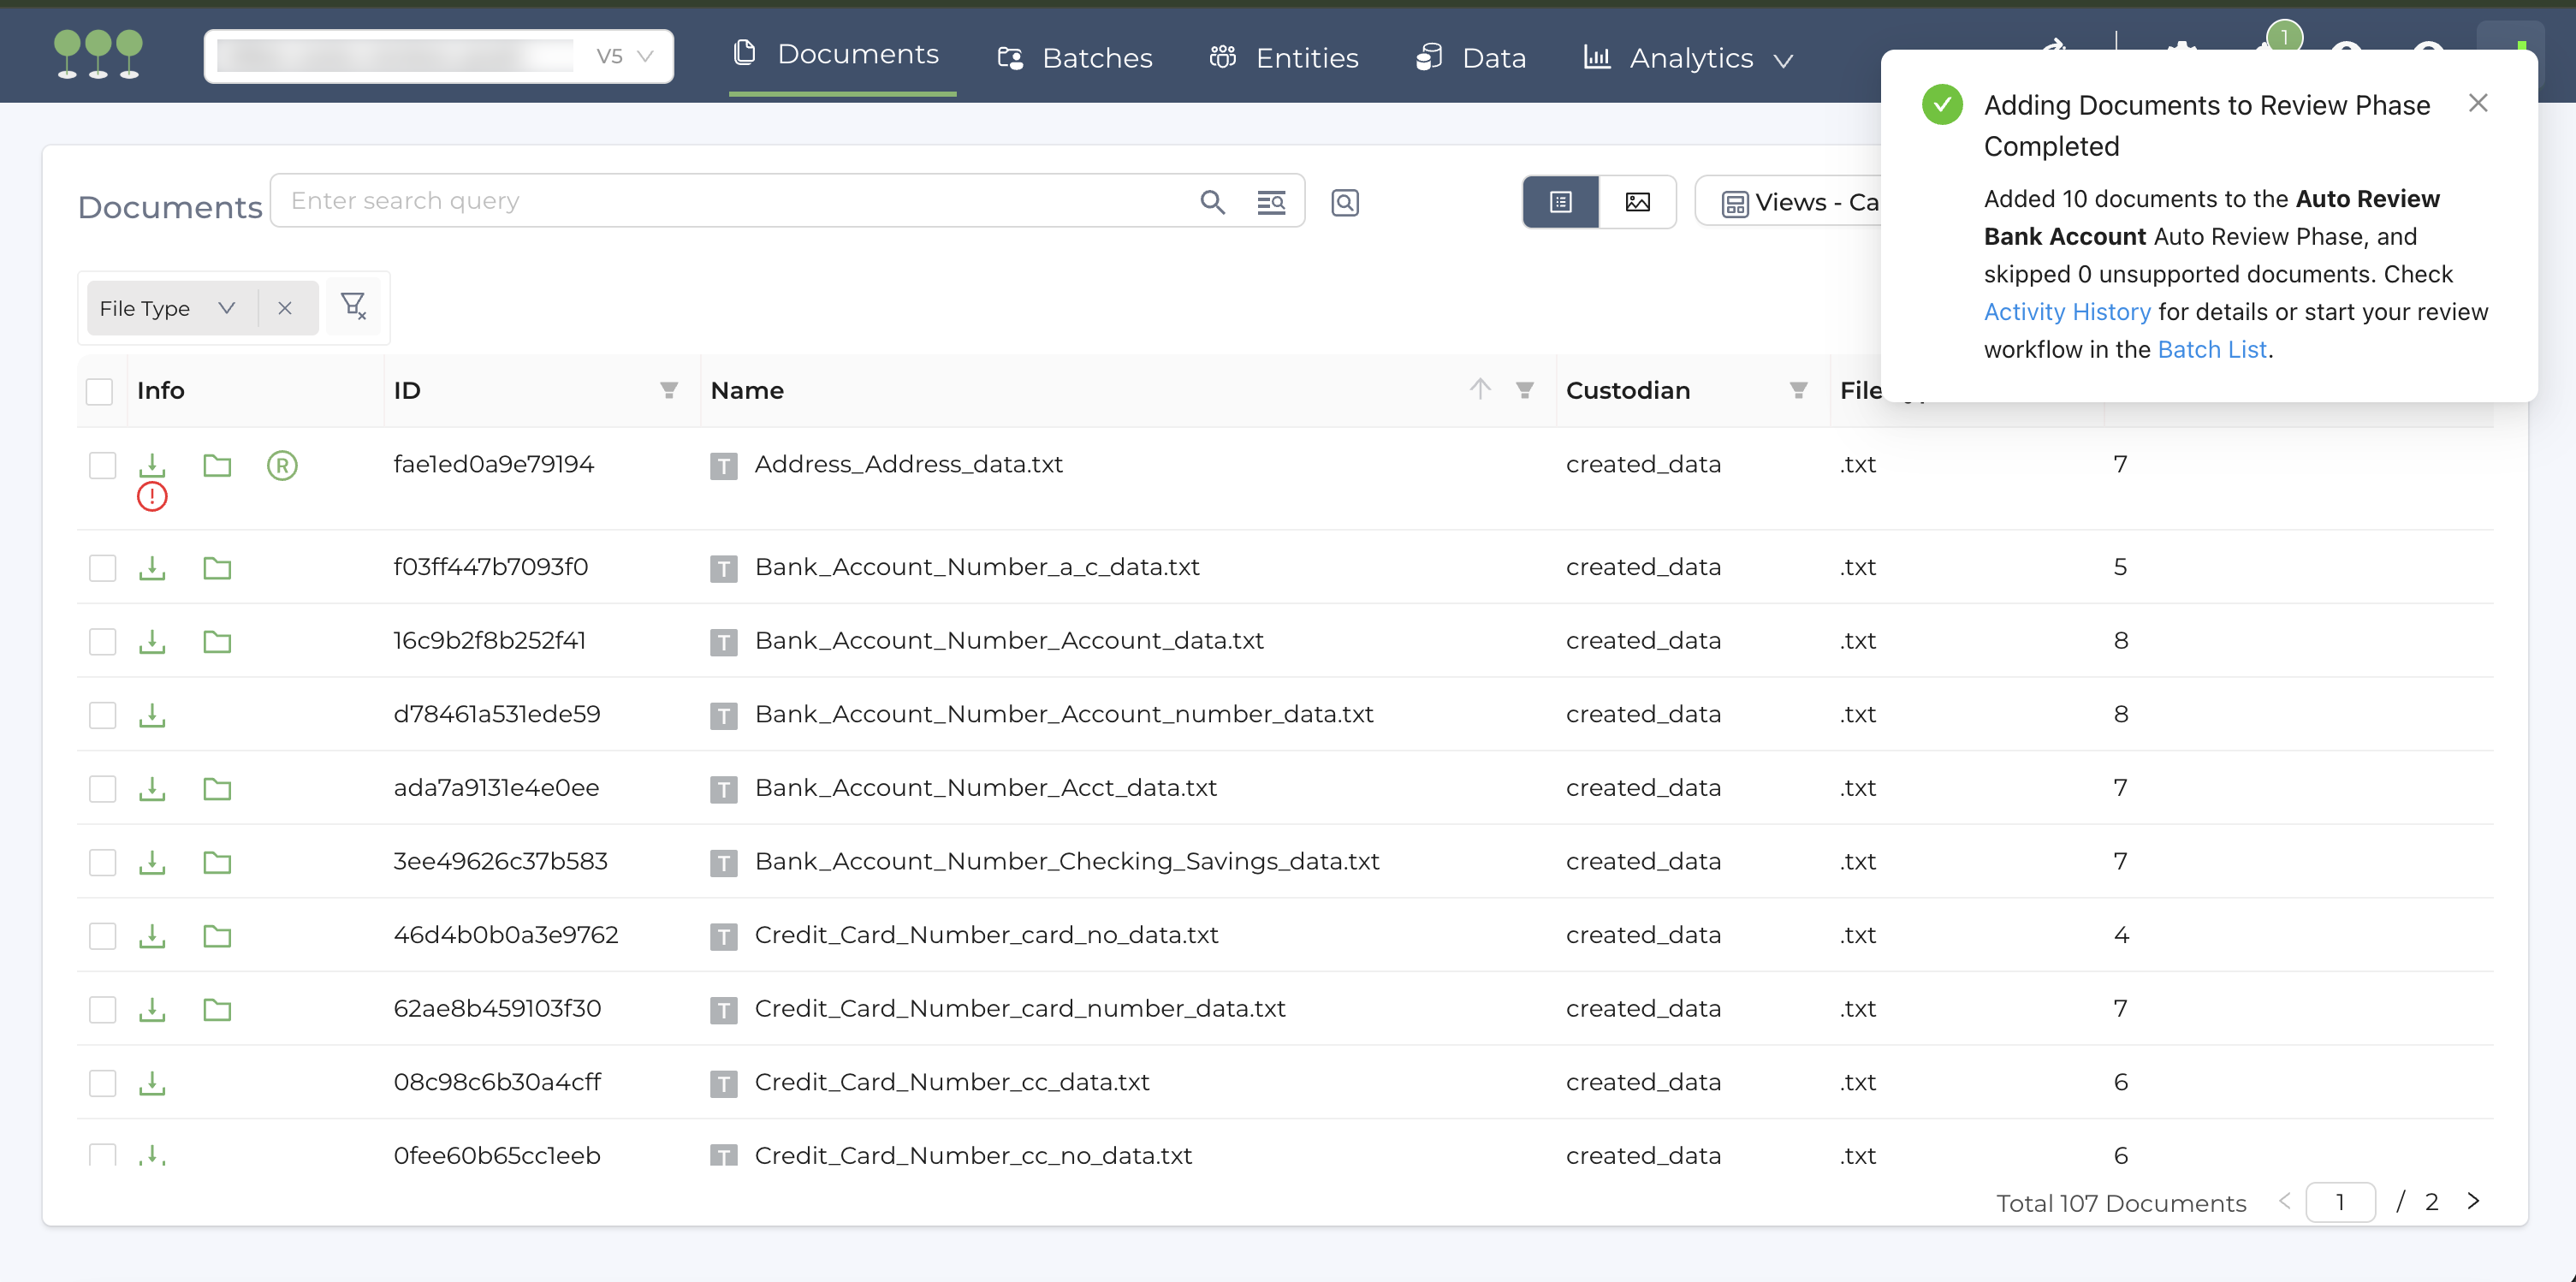2576x1282 pixels.
Task: Click the red warning icon on first row
Action: [152, 497]
